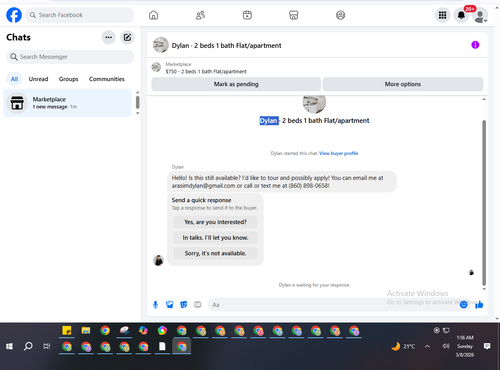This screenshot has height=370, width=500.
Task: Focus the Search Messenger field
Action: pos(70,57)
